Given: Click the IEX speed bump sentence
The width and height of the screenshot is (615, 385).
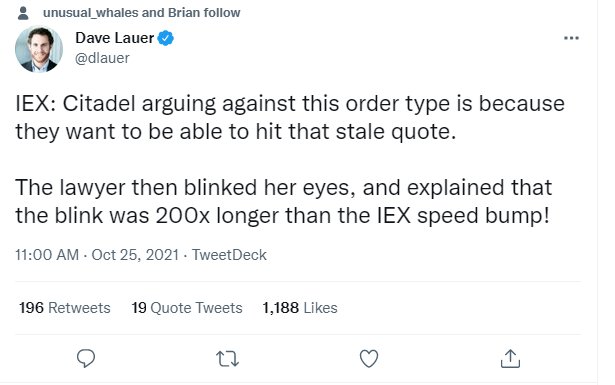Looking at the screenshot, I should point(284,201).
